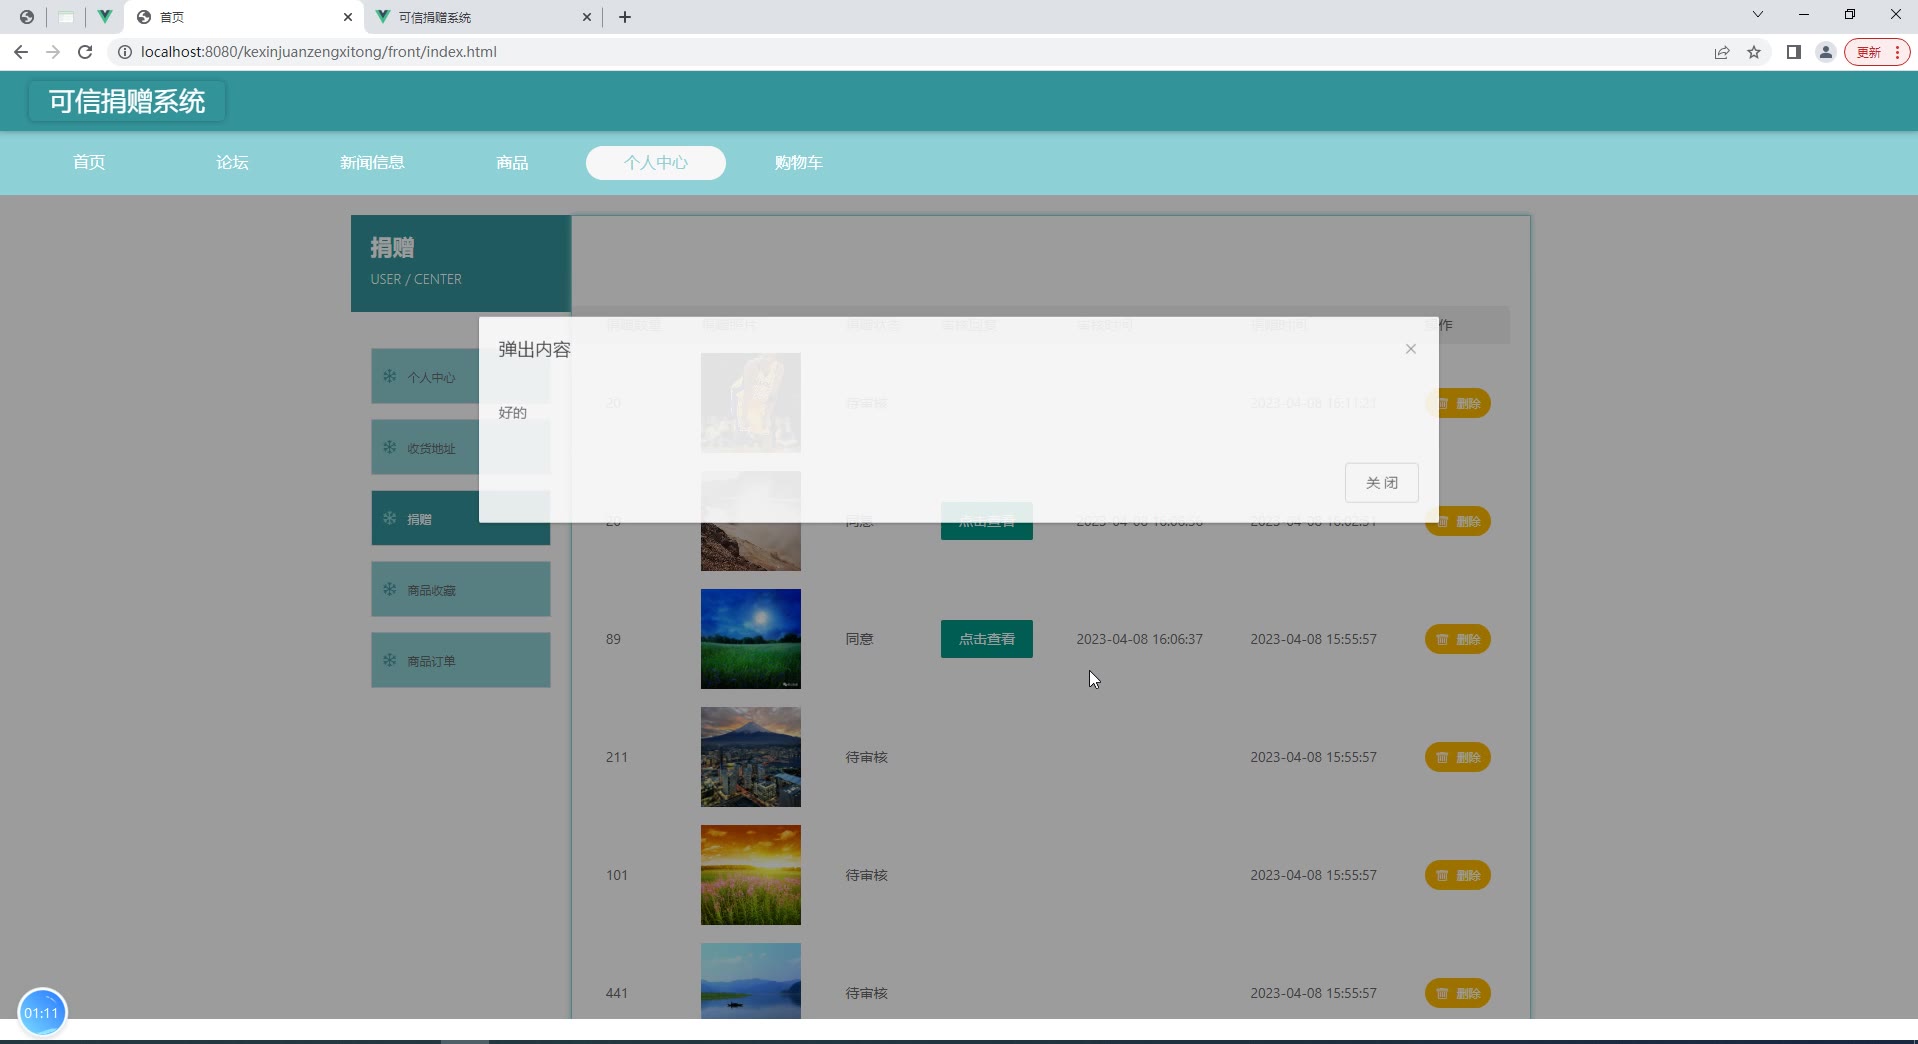This screenshot has height=1044, width=1918.
Task: View site information for localhost
Action: pyautogui.click(x=125, y=52)
